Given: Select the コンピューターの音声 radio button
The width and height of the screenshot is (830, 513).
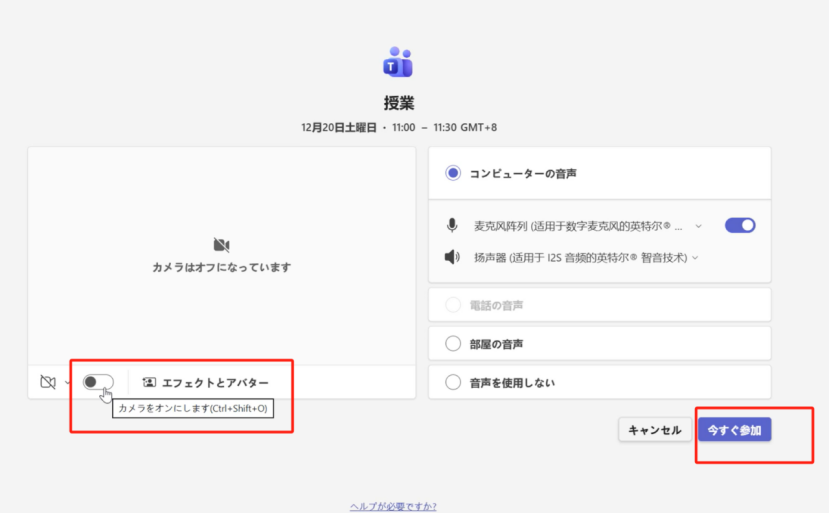Looking at the screenshot, I should coord(453,173).
